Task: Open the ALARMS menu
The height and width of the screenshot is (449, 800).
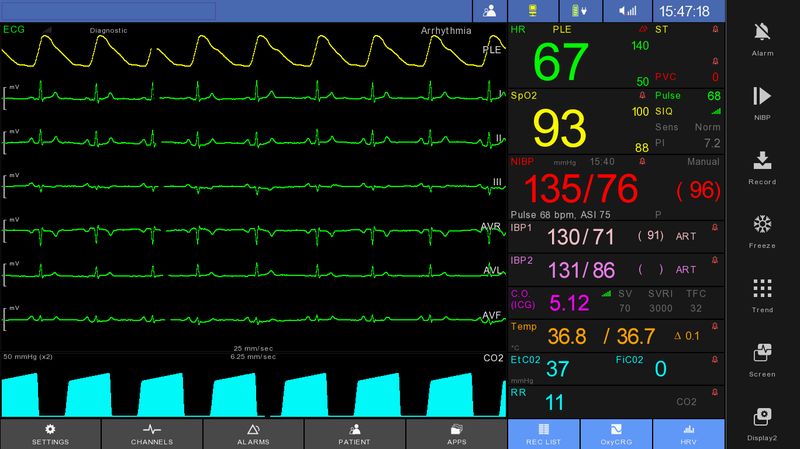Action: (x=253, y=434)
